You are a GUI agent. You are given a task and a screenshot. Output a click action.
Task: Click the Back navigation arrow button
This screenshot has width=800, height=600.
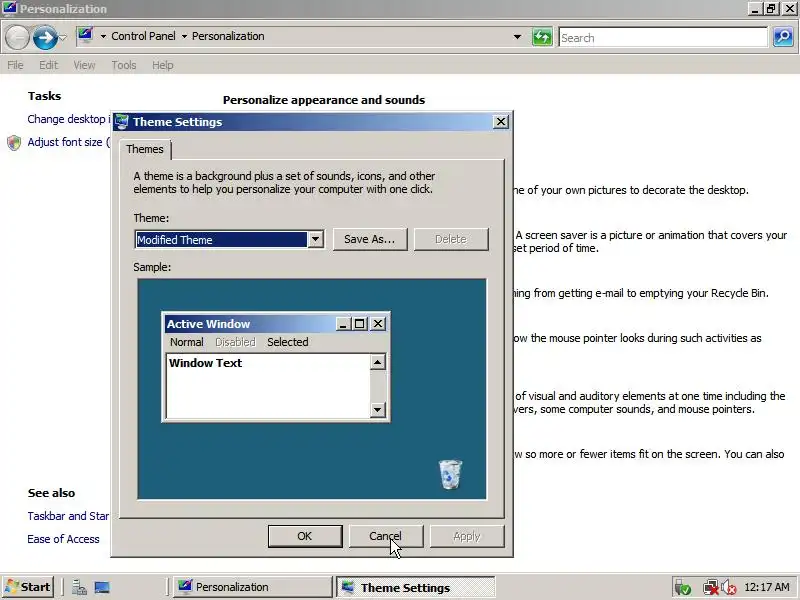17,37
